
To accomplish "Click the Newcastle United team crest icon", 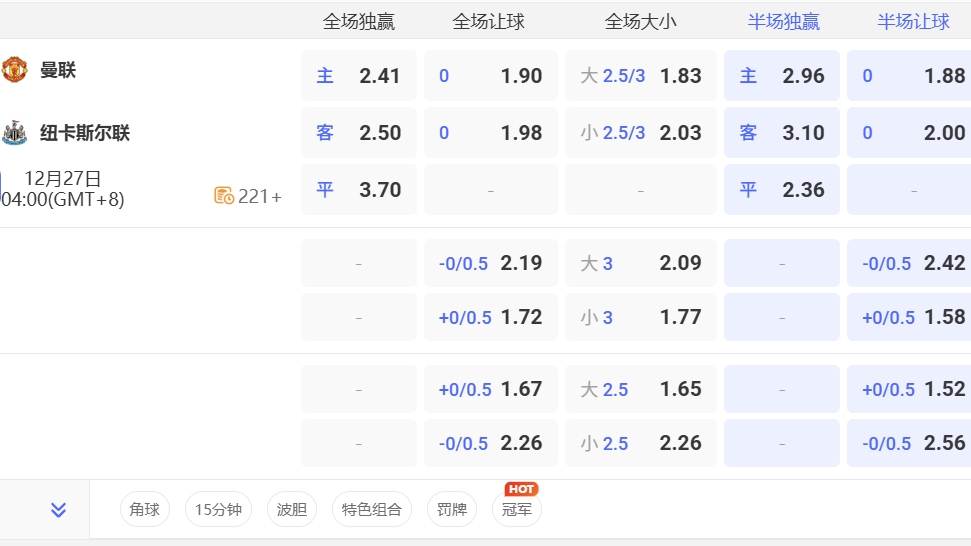I will [14, 133].
